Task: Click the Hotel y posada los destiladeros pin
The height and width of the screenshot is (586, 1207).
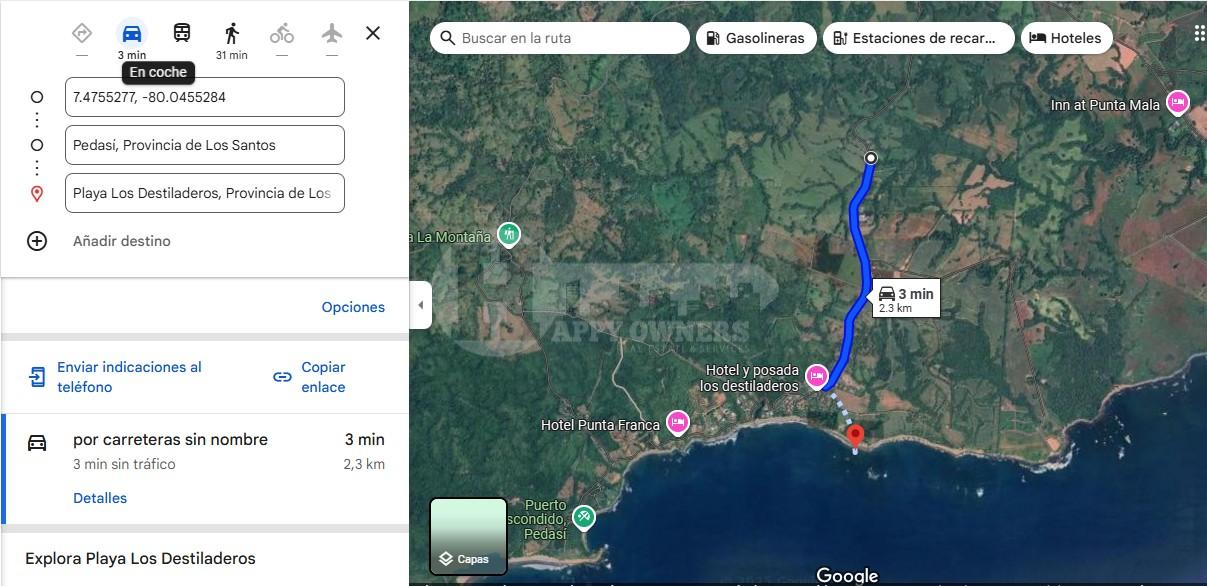Action: click(x=817, y=377)
